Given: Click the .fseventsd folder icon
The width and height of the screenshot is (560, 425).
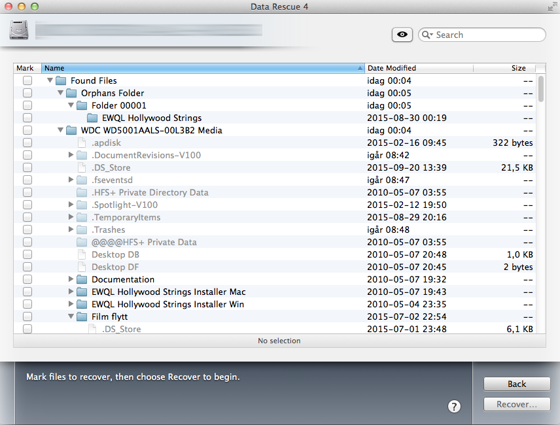Looking at the screenshot, I should 82,180.
